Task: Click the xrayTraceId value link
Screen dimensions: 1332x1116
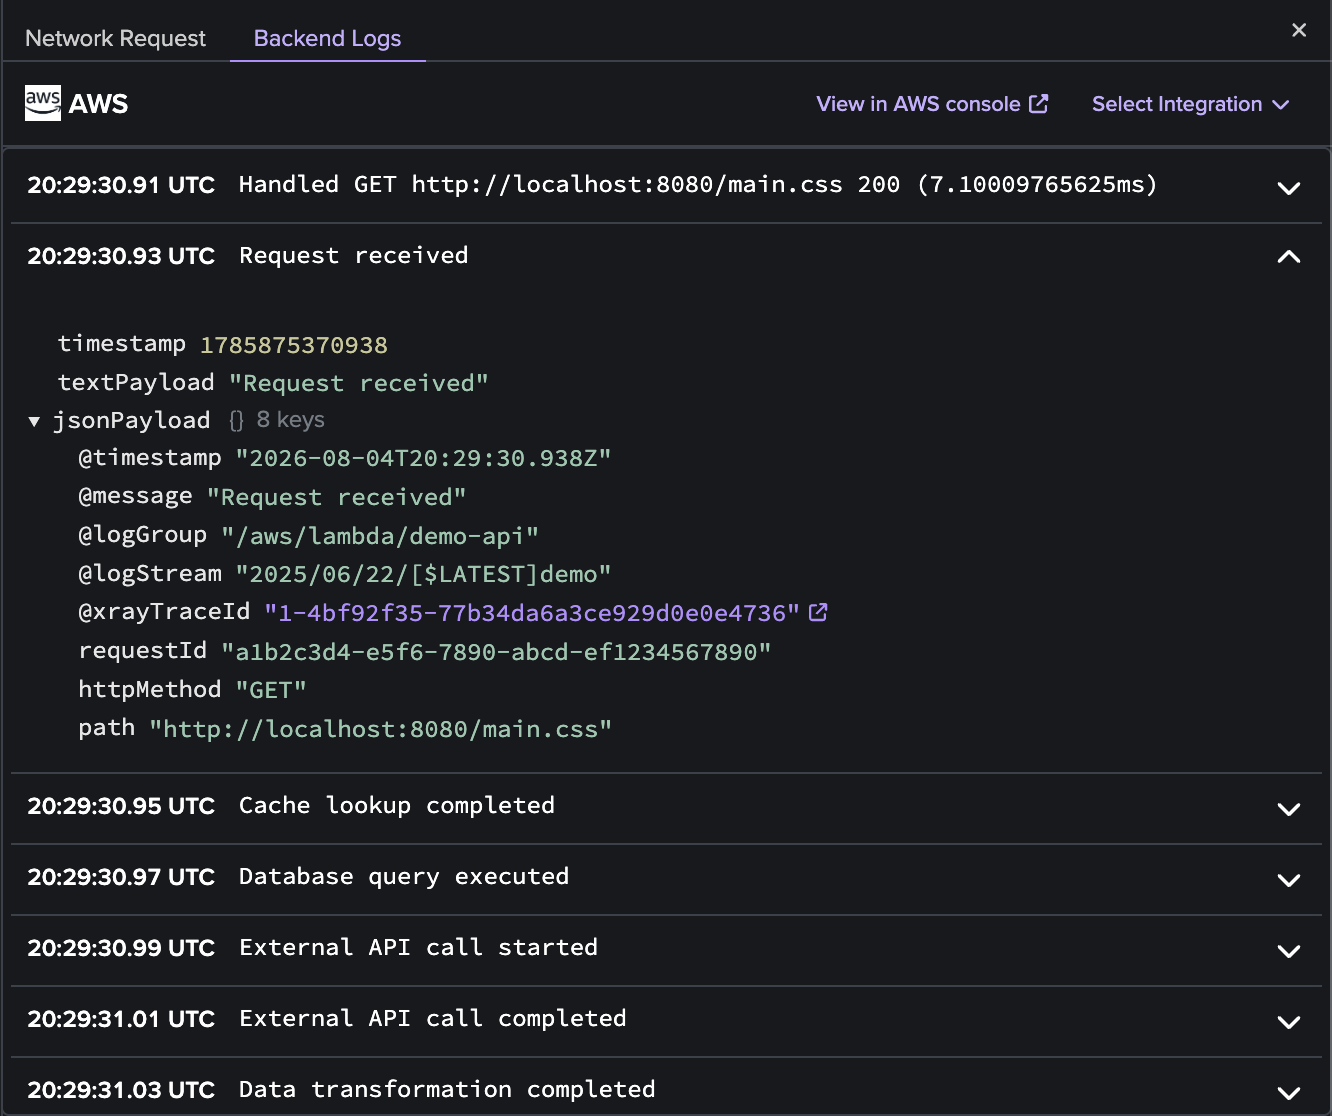Action: coord(532,613)
